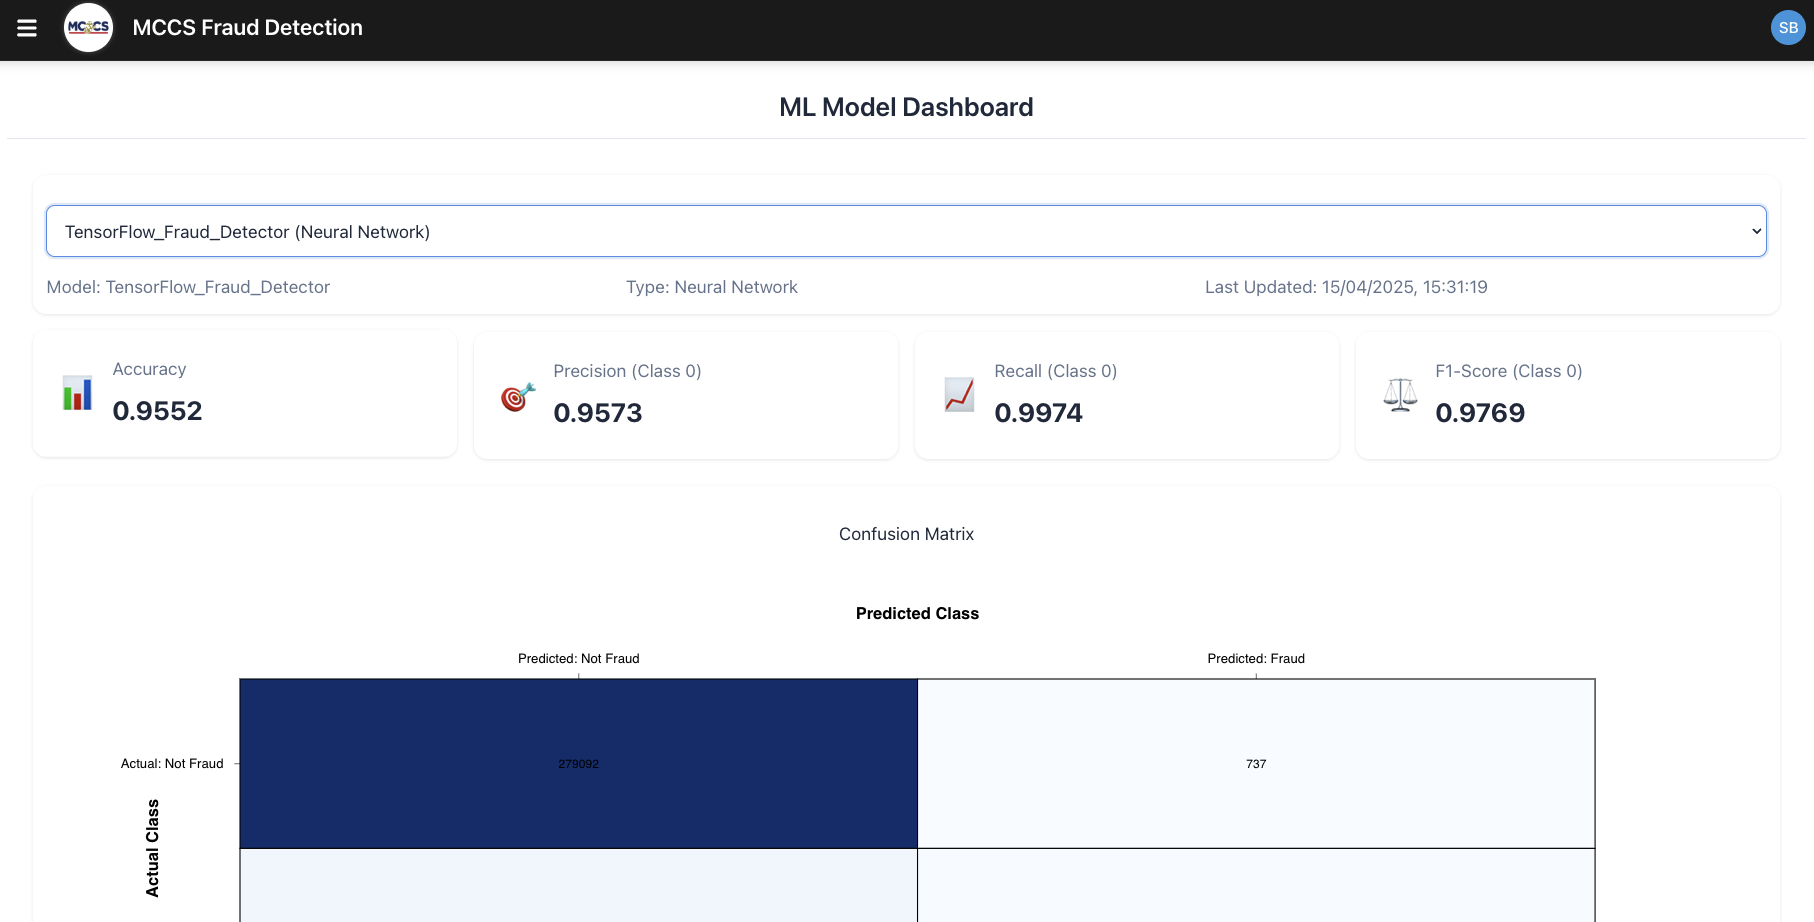Click the dropdown chevron to change models
This screenshot has width=1814, height=922.
tap(1756, 231)
